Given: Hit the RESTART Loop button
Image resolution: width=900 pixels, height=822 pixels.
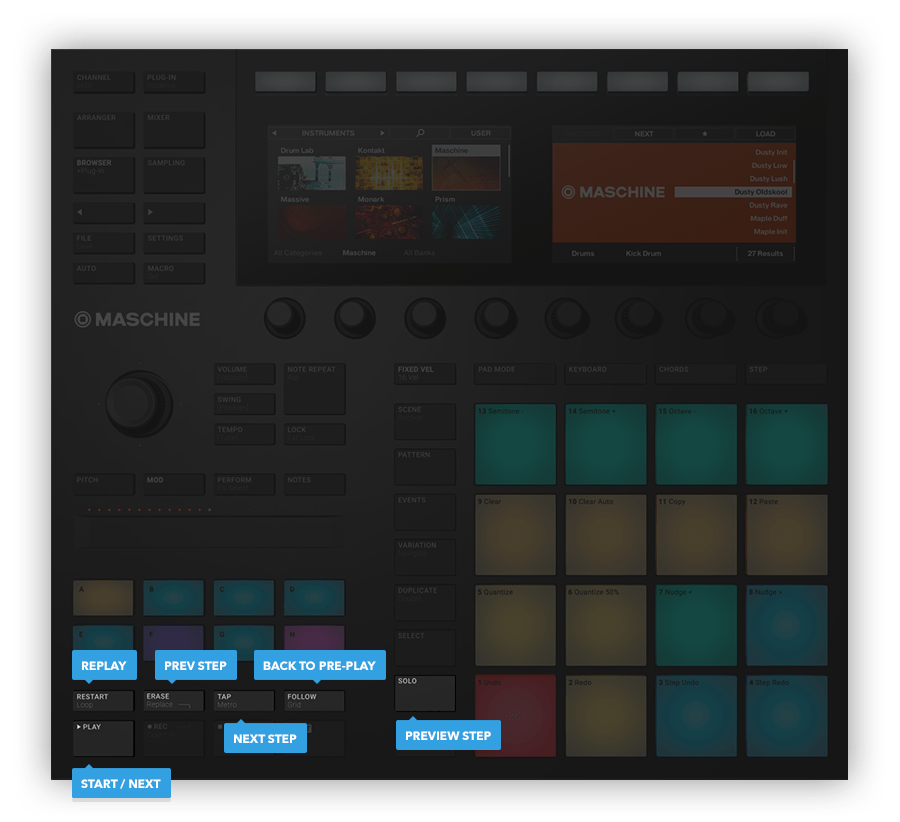Looking at the screenshot, I should 103,701.
